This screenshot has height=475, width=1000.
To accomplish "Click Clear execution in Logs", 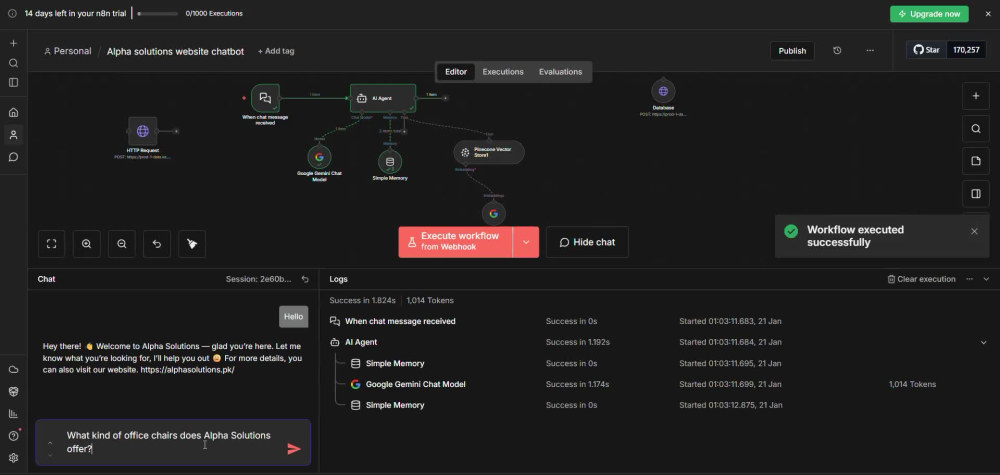I will tap(922, 279).
